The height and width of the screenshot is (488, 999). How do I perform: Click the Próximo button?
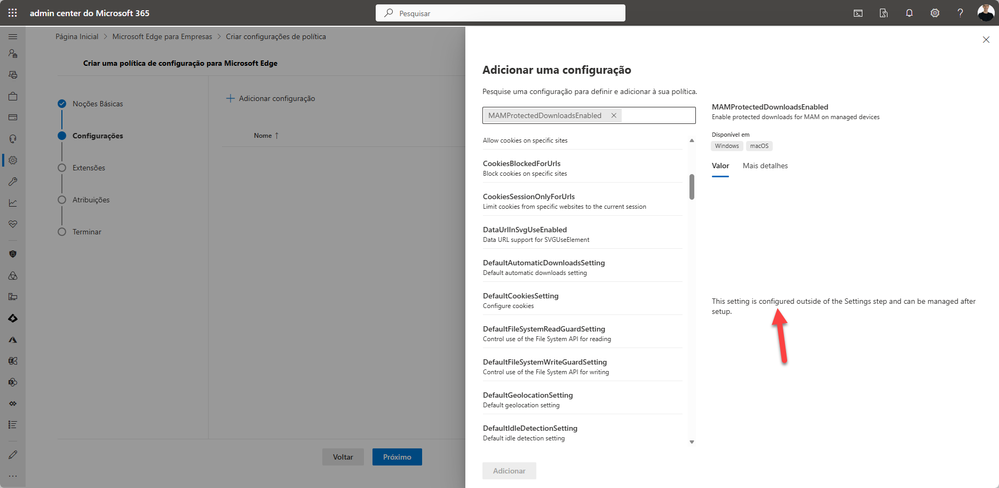point(397,457)
